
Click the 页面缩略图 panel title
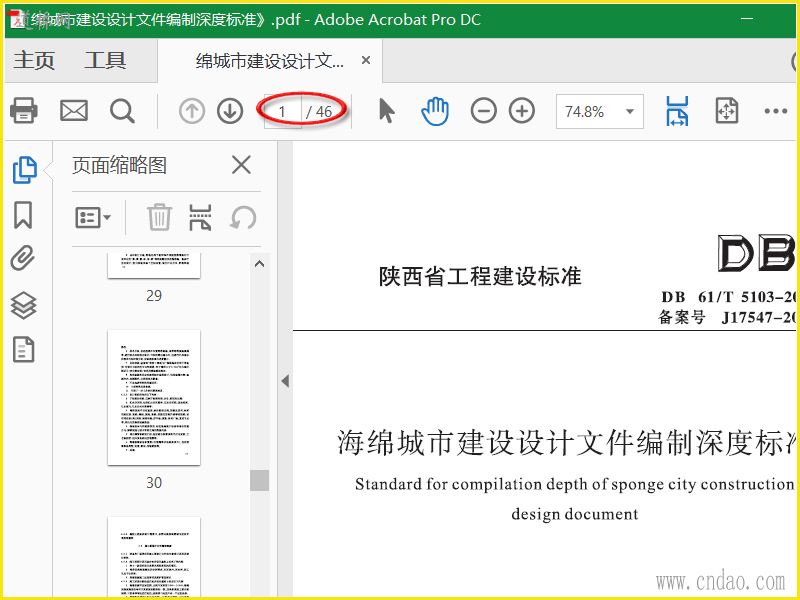click(119, 165)
